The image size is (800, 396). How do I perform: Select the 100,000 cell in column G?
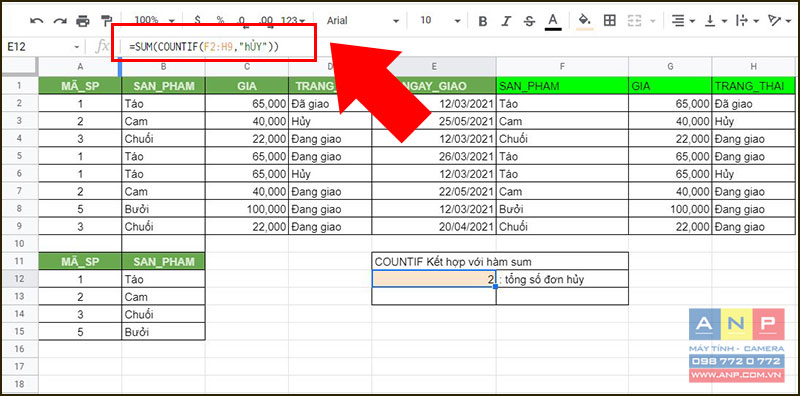point(670,209)
